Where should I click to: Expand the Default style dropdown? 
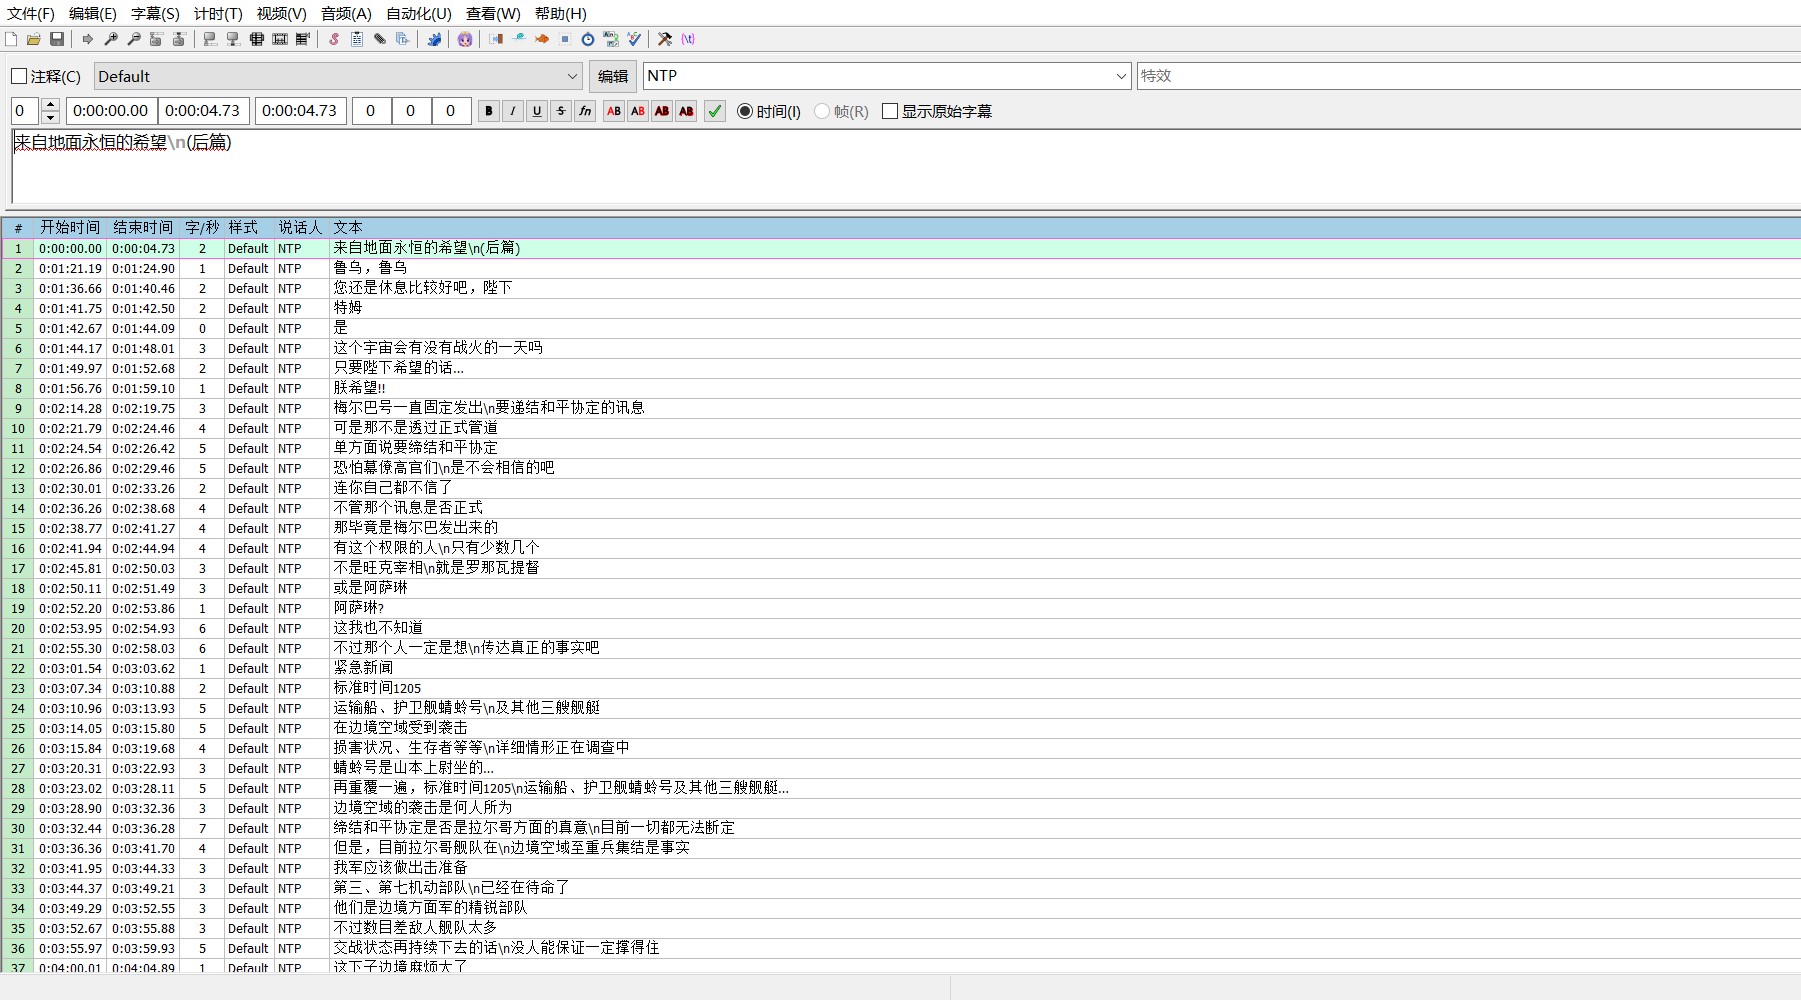[x=573, y=76]
